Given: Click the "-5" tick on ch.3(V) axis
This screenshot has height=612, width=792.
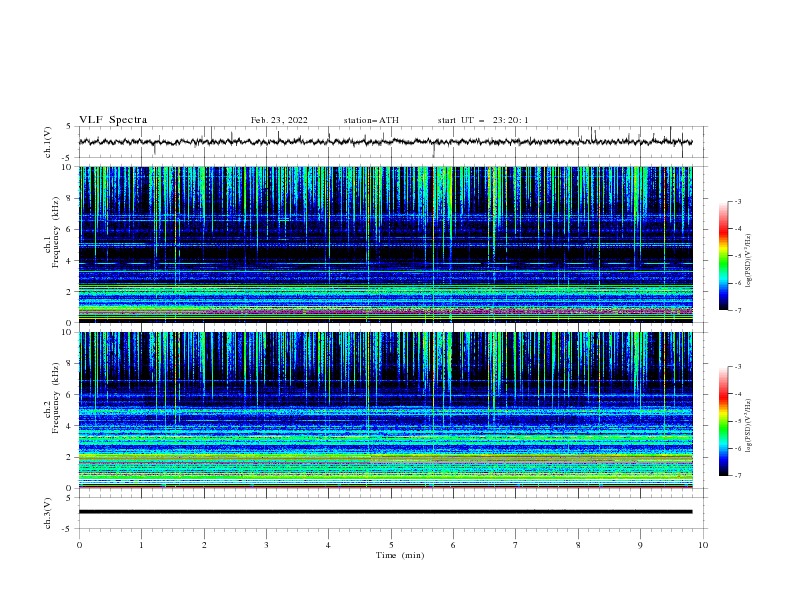Looking at the screenshot, I should (68, 529).
